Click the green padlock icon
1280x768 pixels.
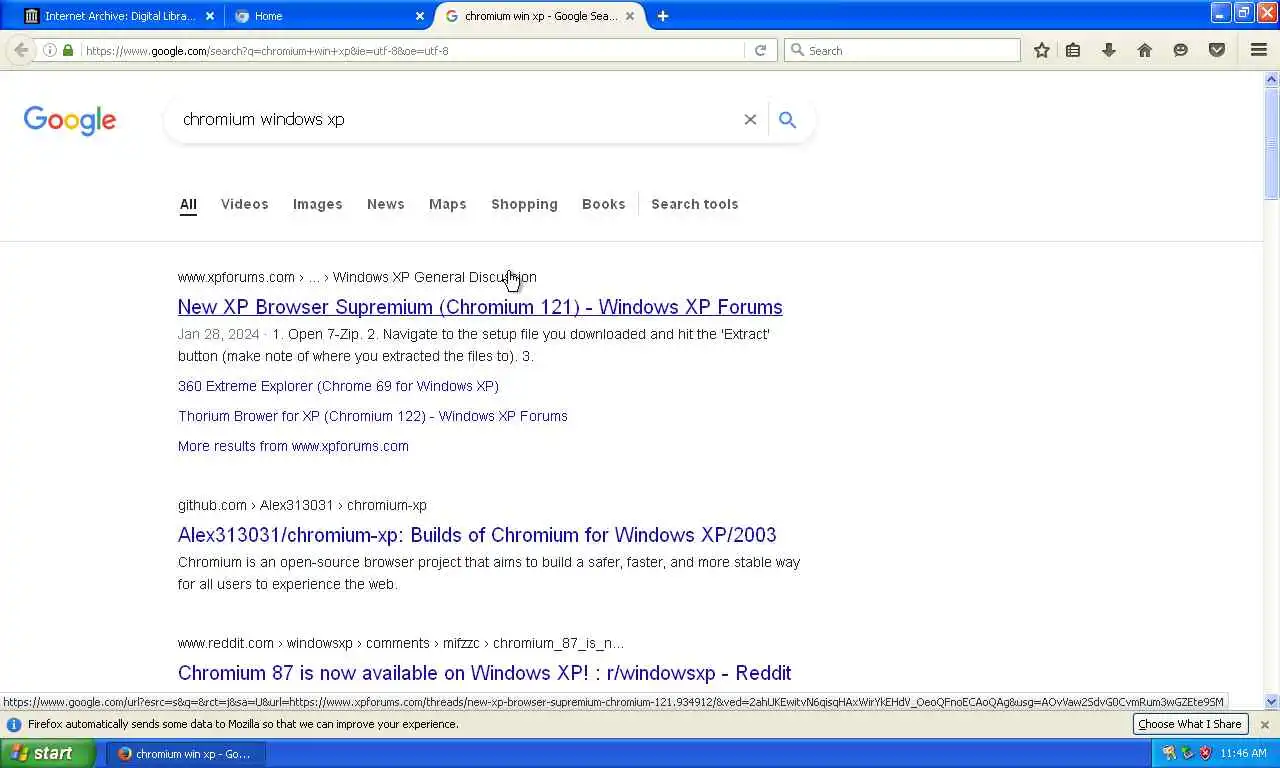pos(68,50)
